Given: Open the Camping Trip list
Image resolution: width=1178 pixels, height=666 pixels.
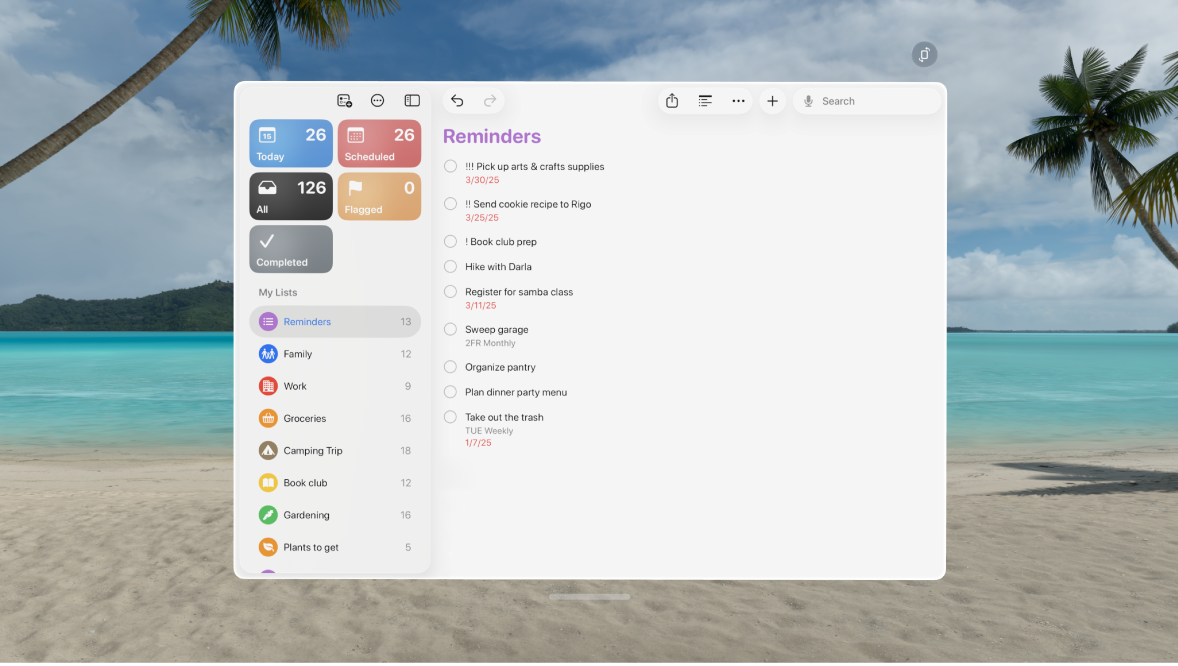Looking at the screenshot, I should (x=335, y=450).
